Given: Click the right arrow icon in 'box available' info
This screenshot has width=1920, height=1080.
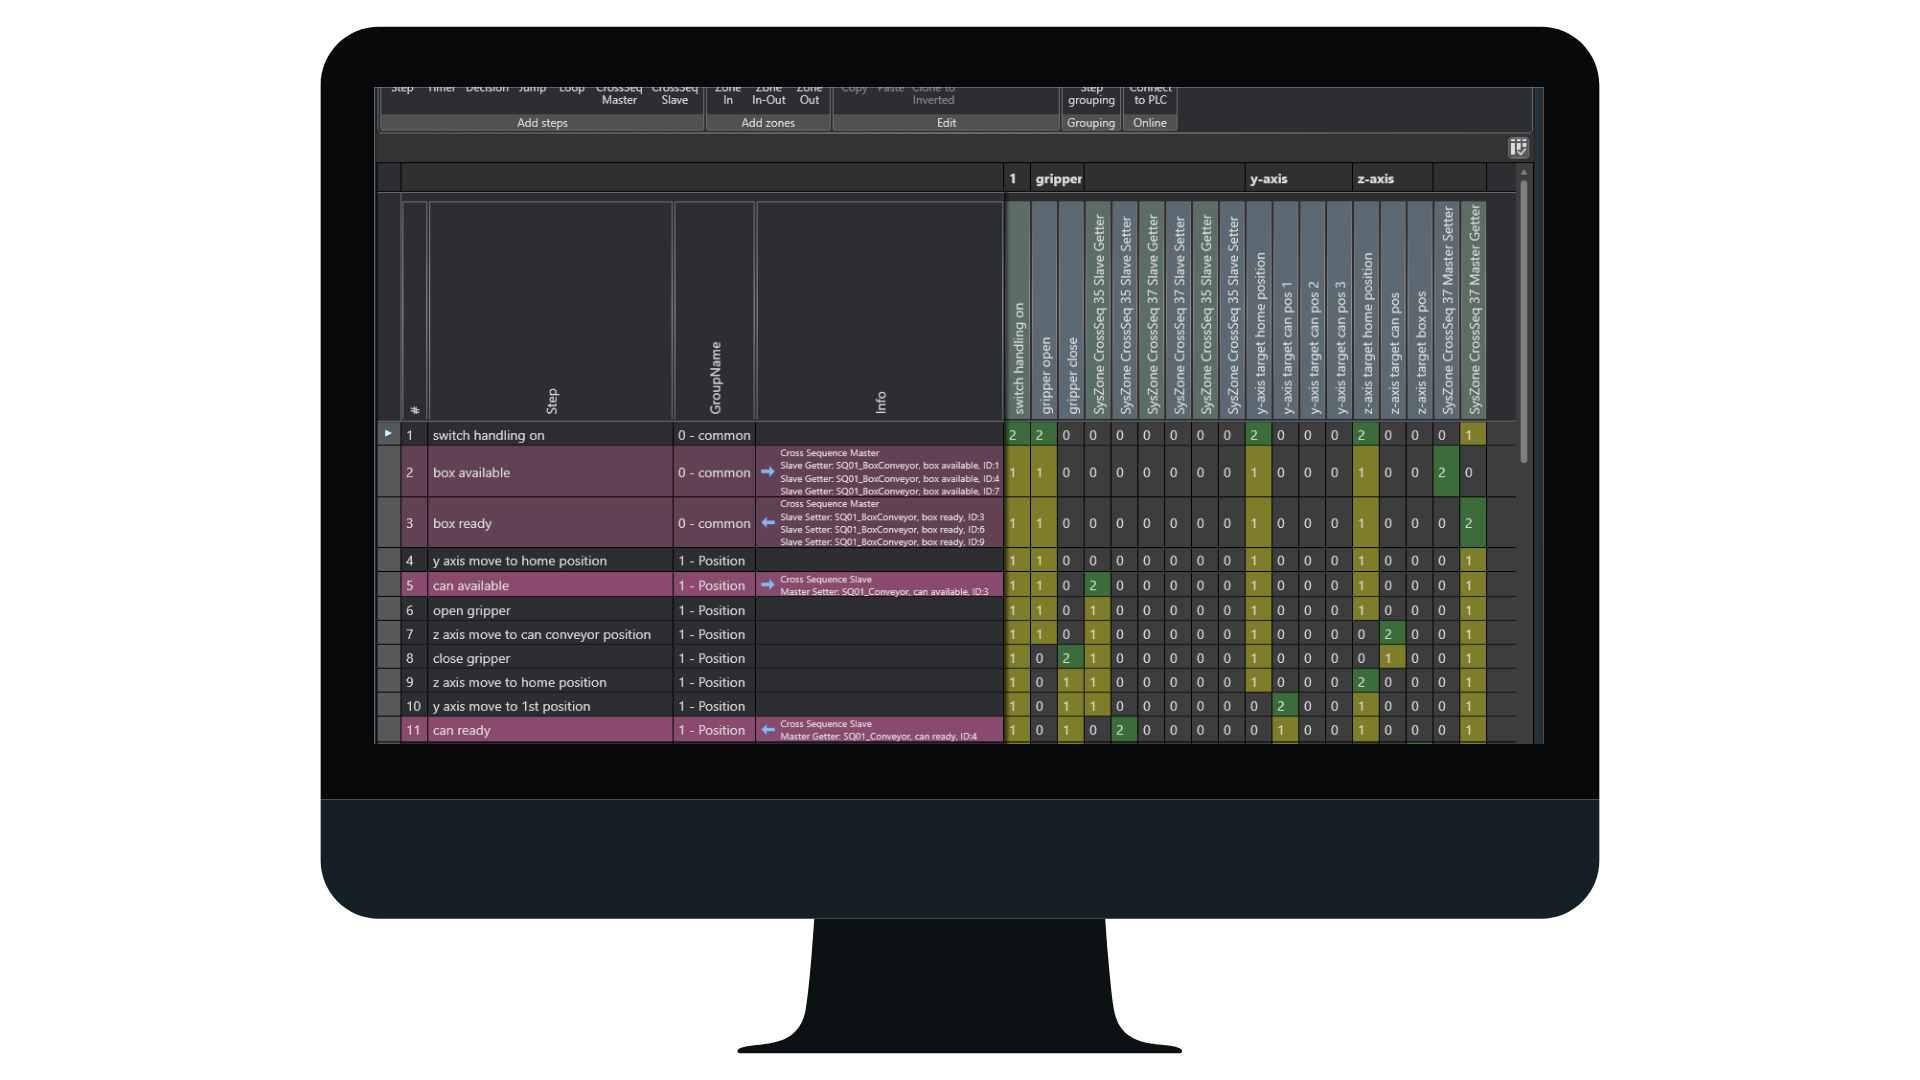Looking at the screenshot, I should coord(767,472).
